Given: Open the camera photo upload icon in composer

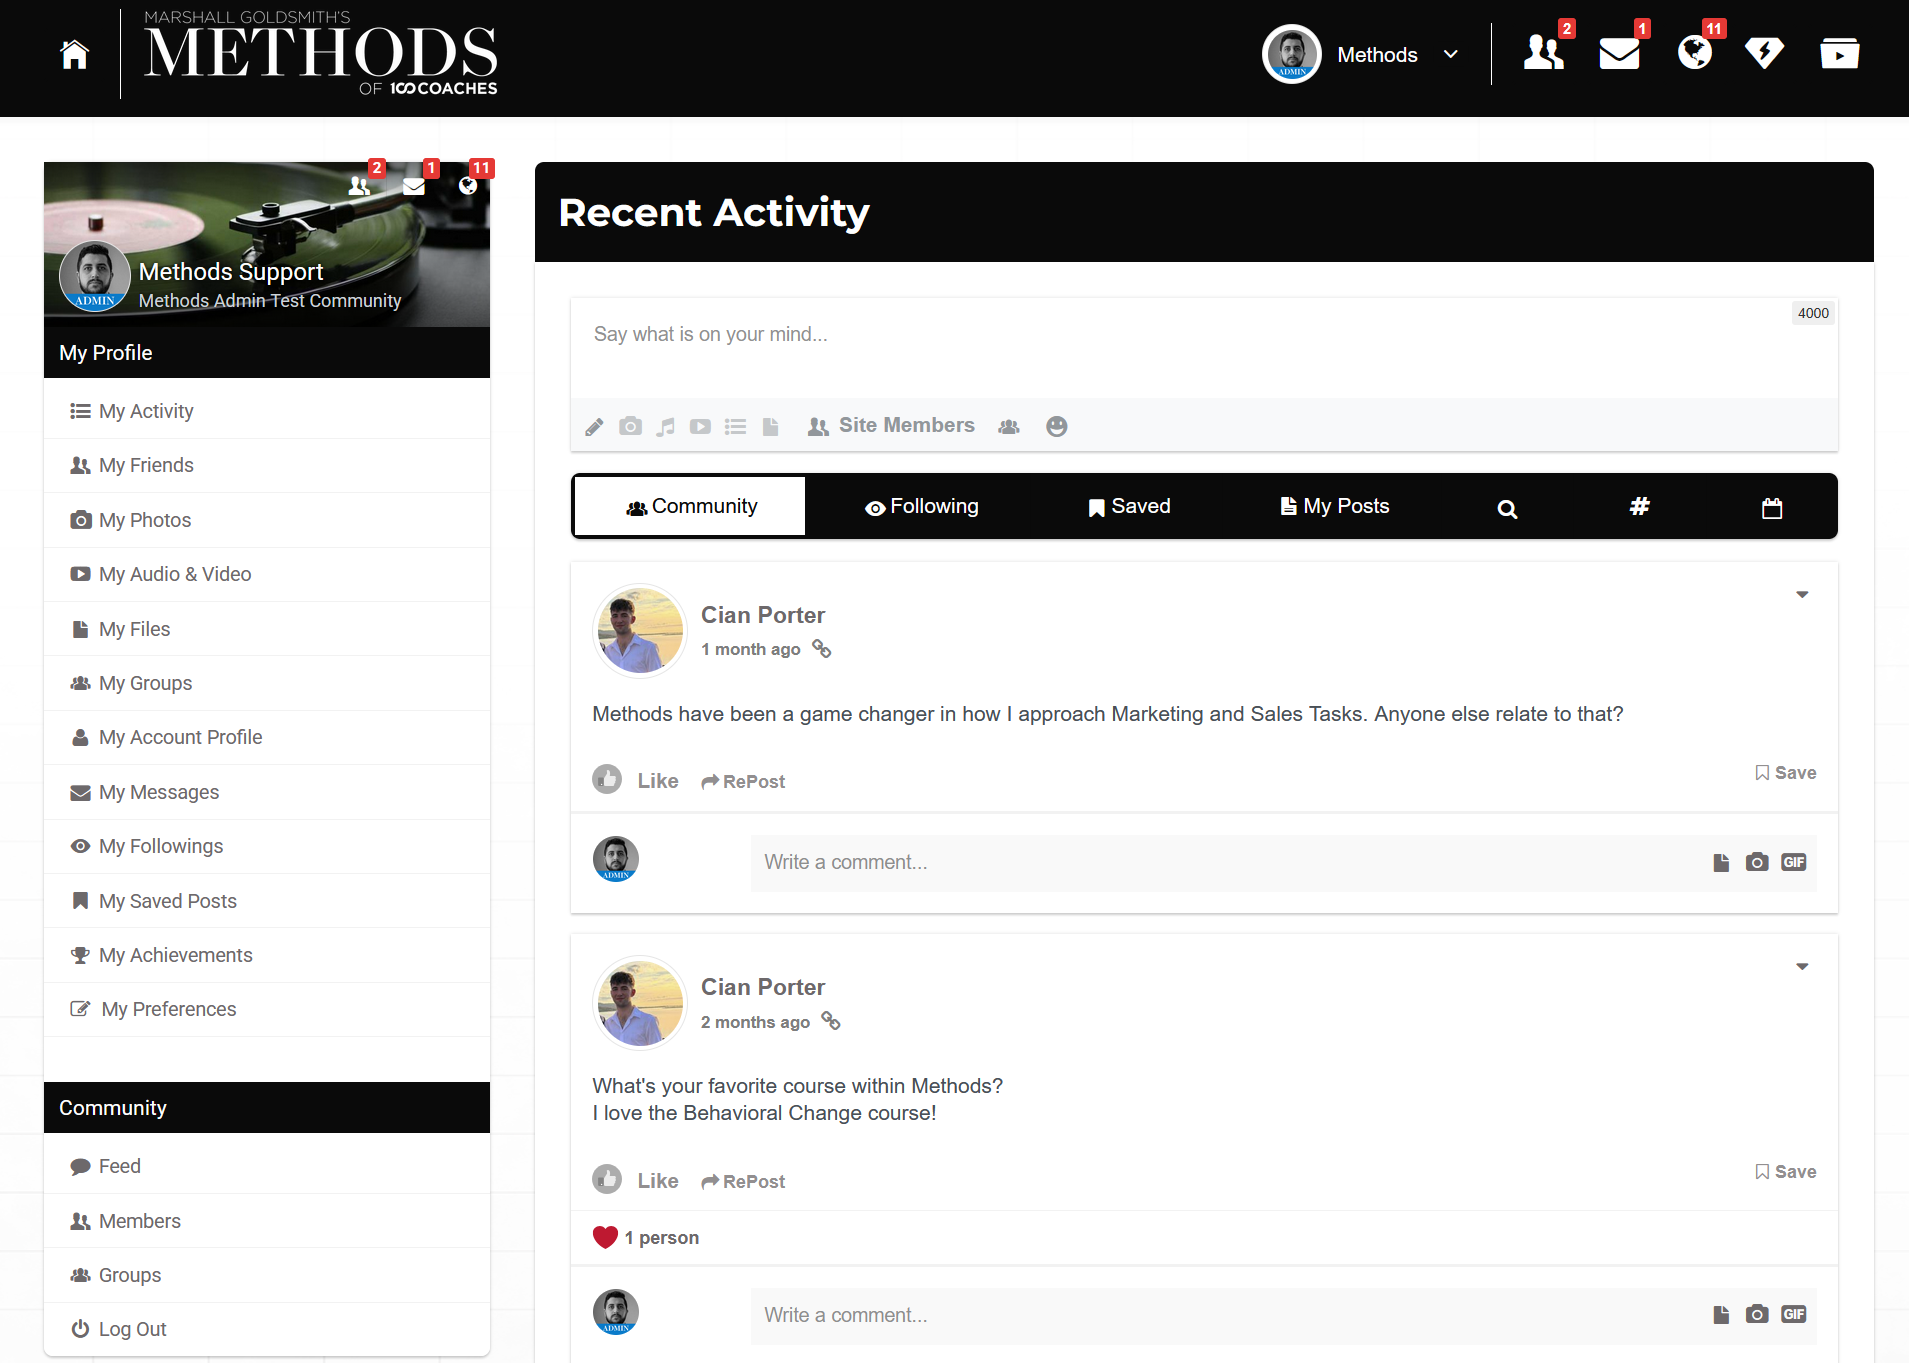Looking at the screenshot, I should coord(630,426).
